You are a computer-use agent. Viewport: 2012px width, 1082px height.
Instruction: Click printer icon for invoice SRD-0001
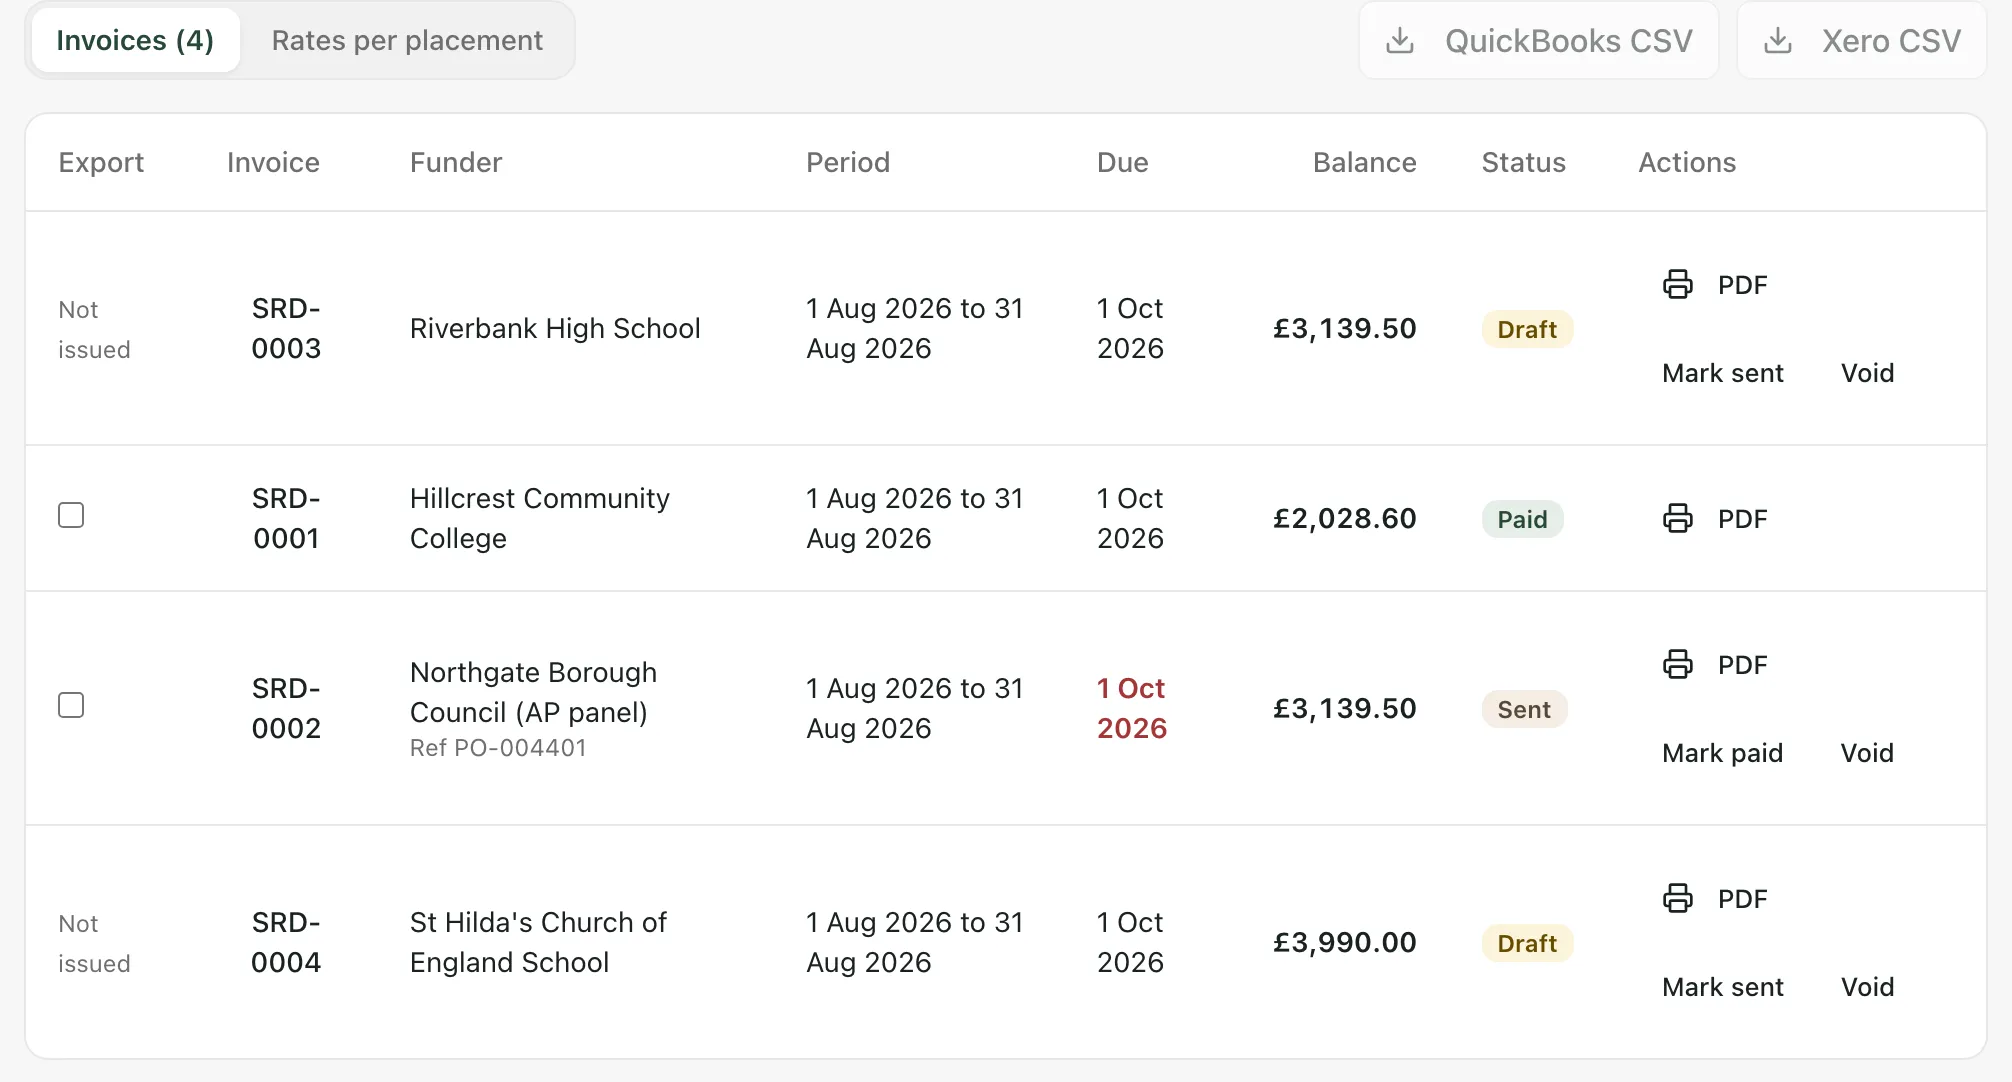1678,519
